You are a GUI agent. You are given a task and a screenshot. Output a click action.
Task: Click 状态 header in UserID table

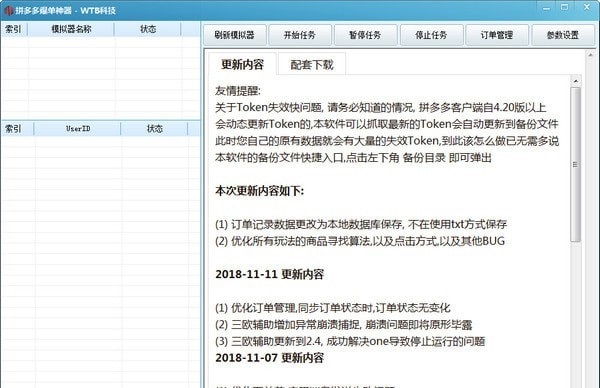(155, 129)
